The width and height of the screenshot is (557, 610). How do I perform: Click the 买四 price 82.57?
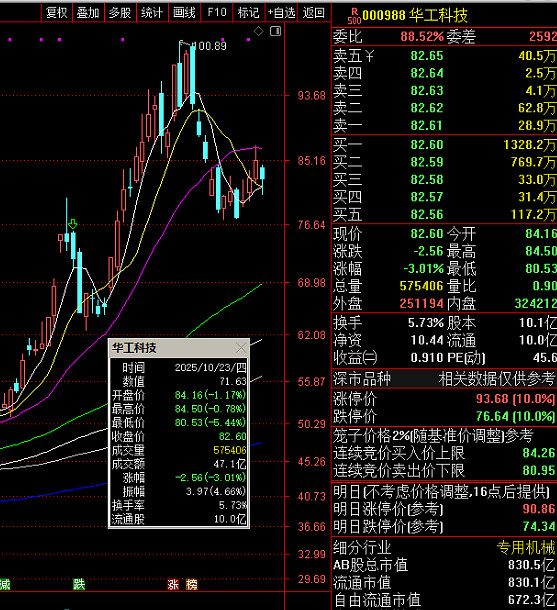[x=427, y=197]
